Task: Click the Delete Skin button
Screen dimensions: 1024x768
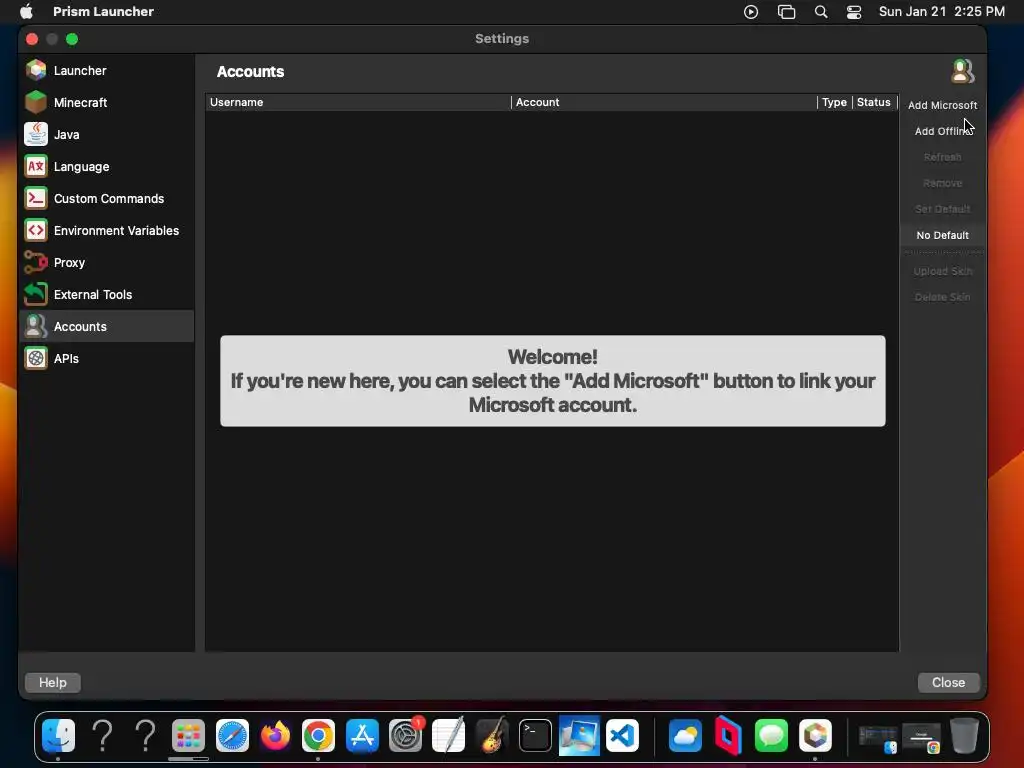Action: click(942, 297)
